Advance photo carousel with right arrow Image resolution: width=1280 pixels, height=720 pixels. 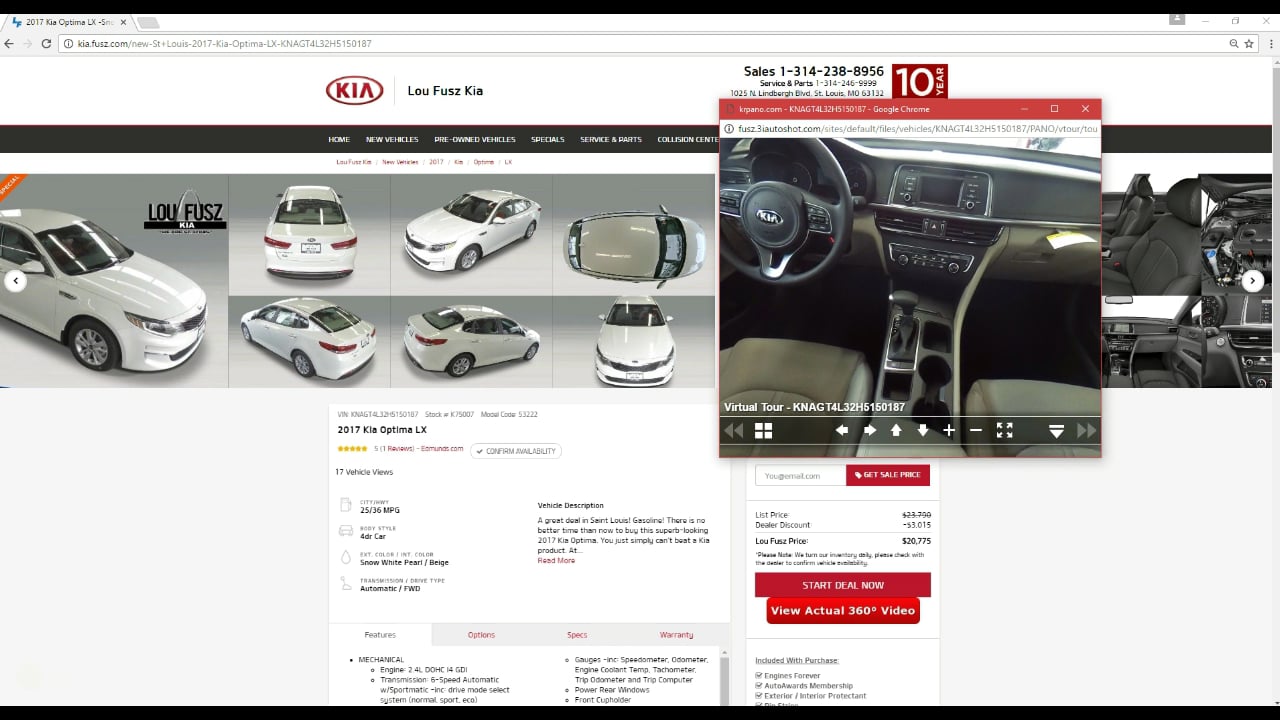[x=1252, y=281]
